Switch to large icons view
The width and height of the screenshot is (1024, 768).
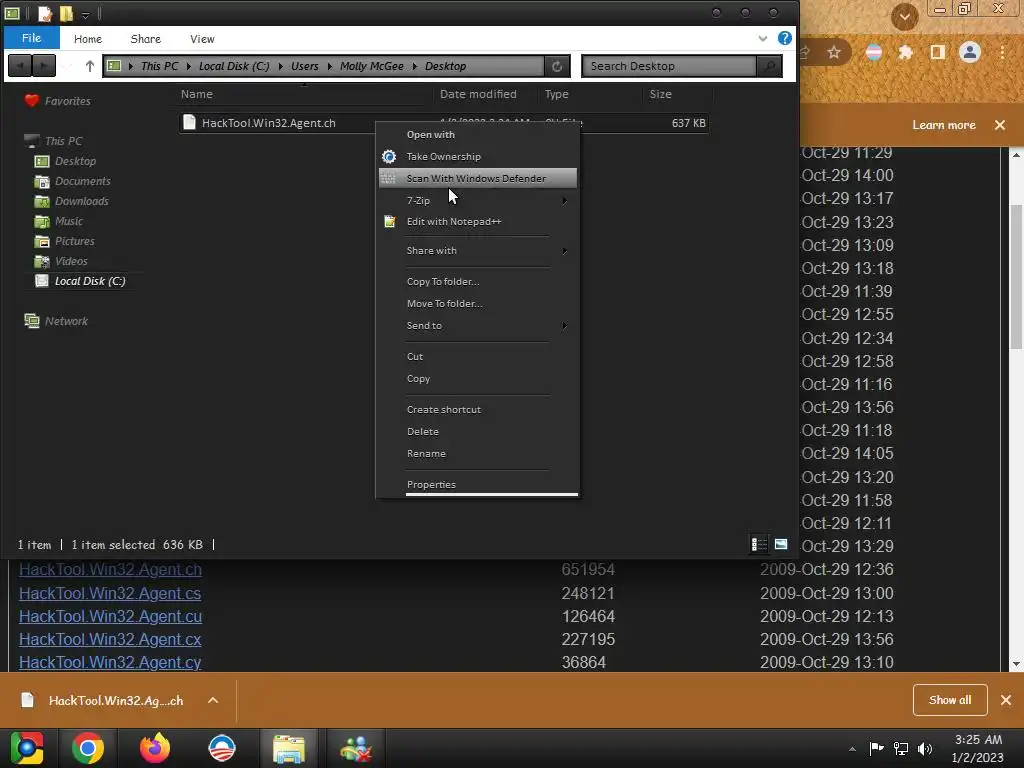pyautogui.click(x=781, y=544)
